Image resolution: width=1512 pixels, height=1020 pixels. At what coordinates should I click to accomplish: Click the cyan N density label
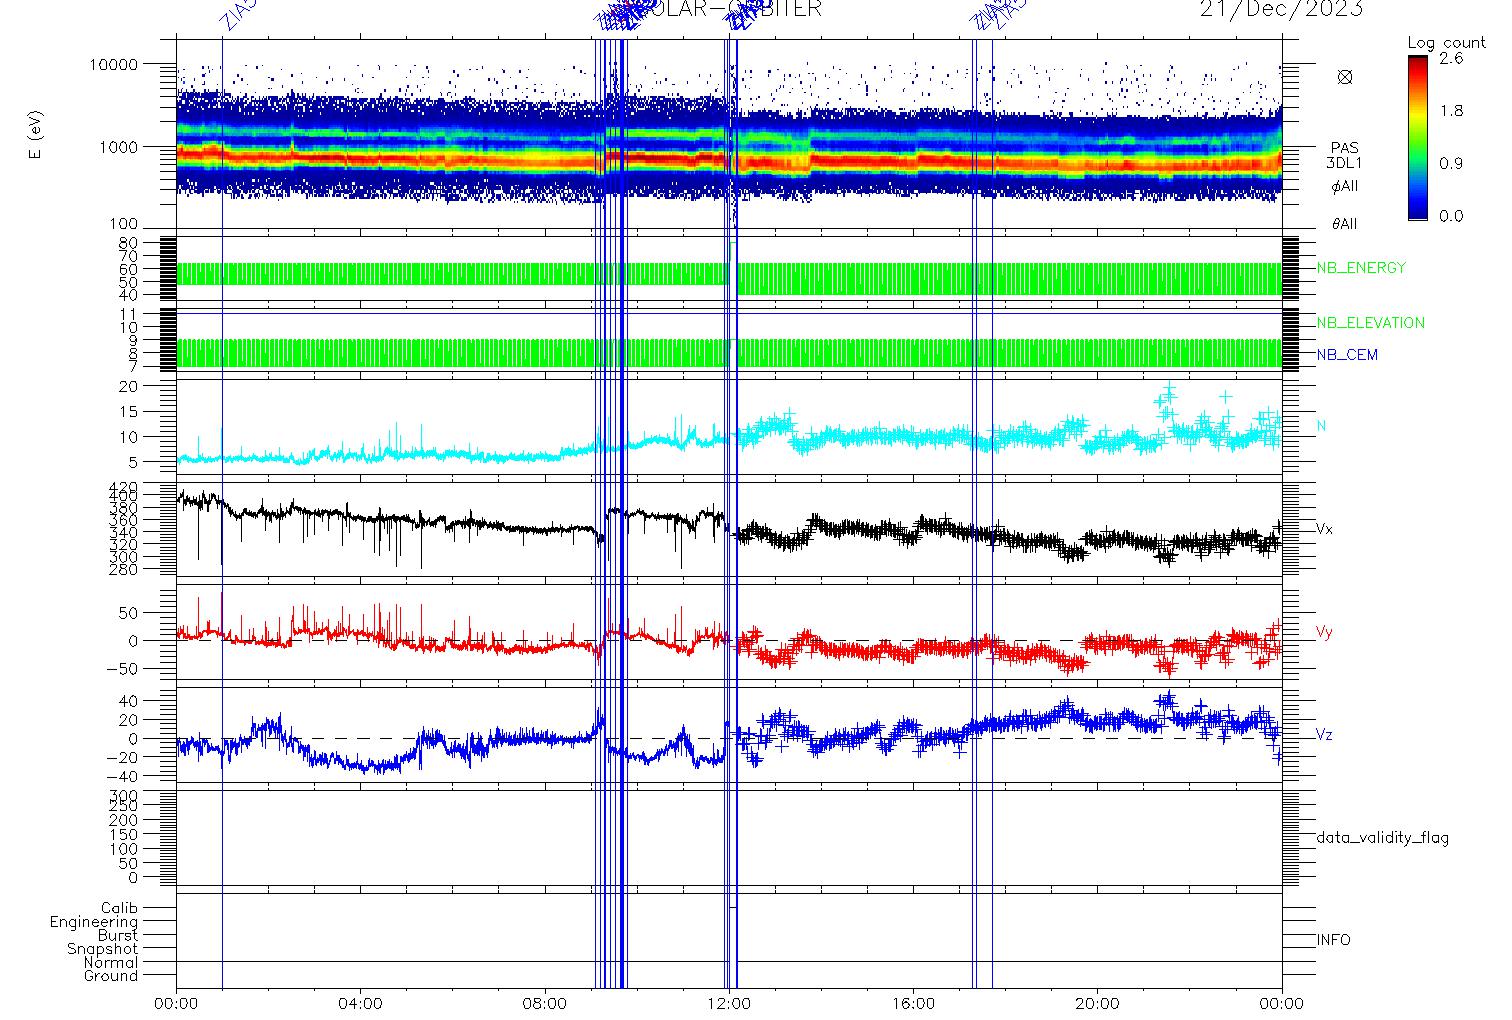1322,426
